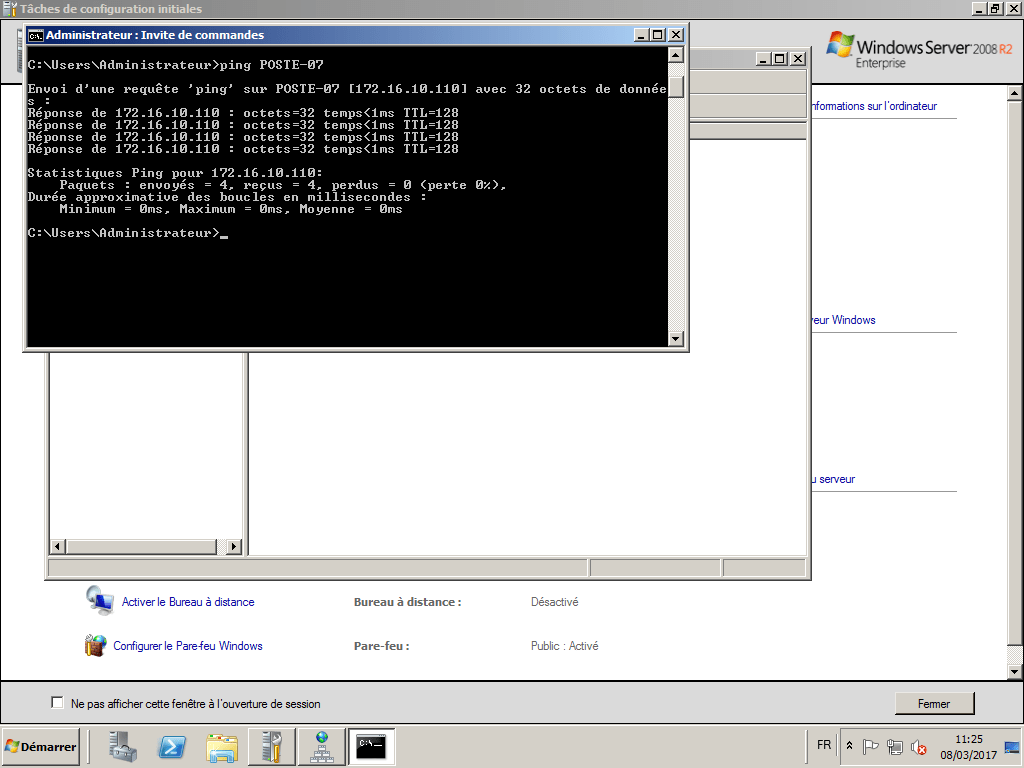1024x768 pixels.
Task: Expand the hidden tray icons chevron
Action: tap(849, 746)
